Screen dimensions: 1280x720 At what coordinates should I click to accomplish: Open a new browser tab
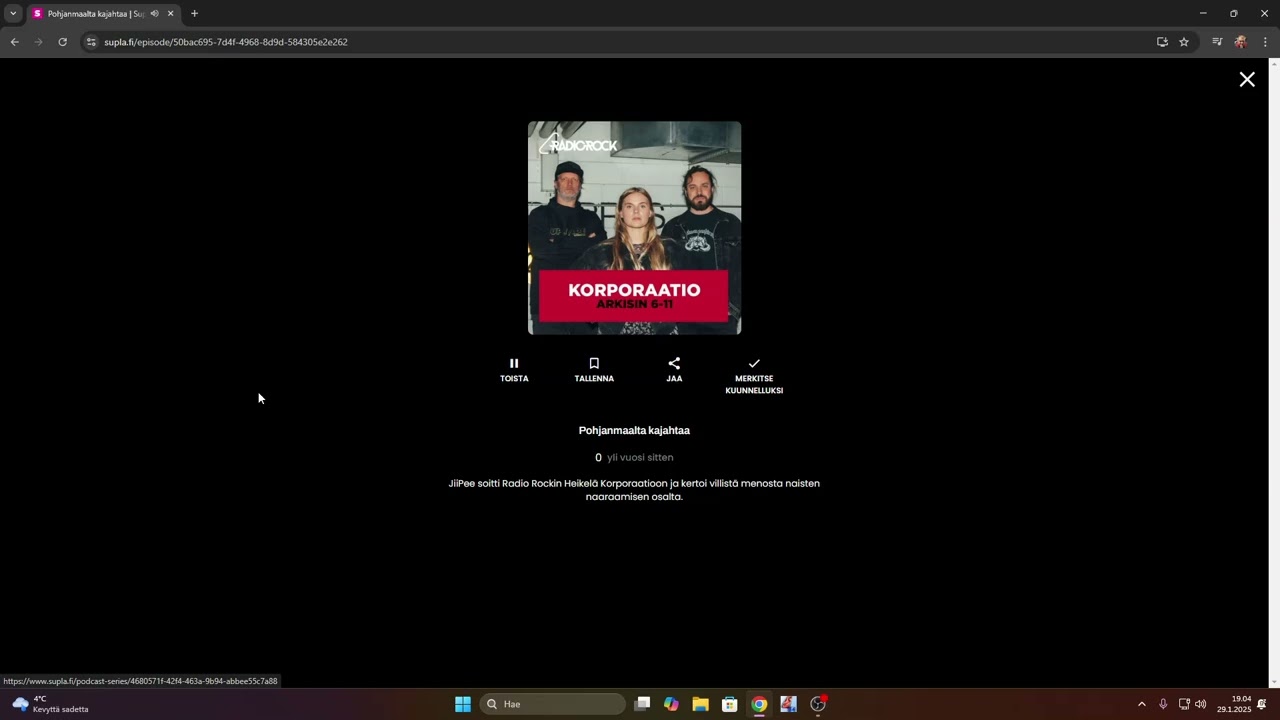coord(194,13)
